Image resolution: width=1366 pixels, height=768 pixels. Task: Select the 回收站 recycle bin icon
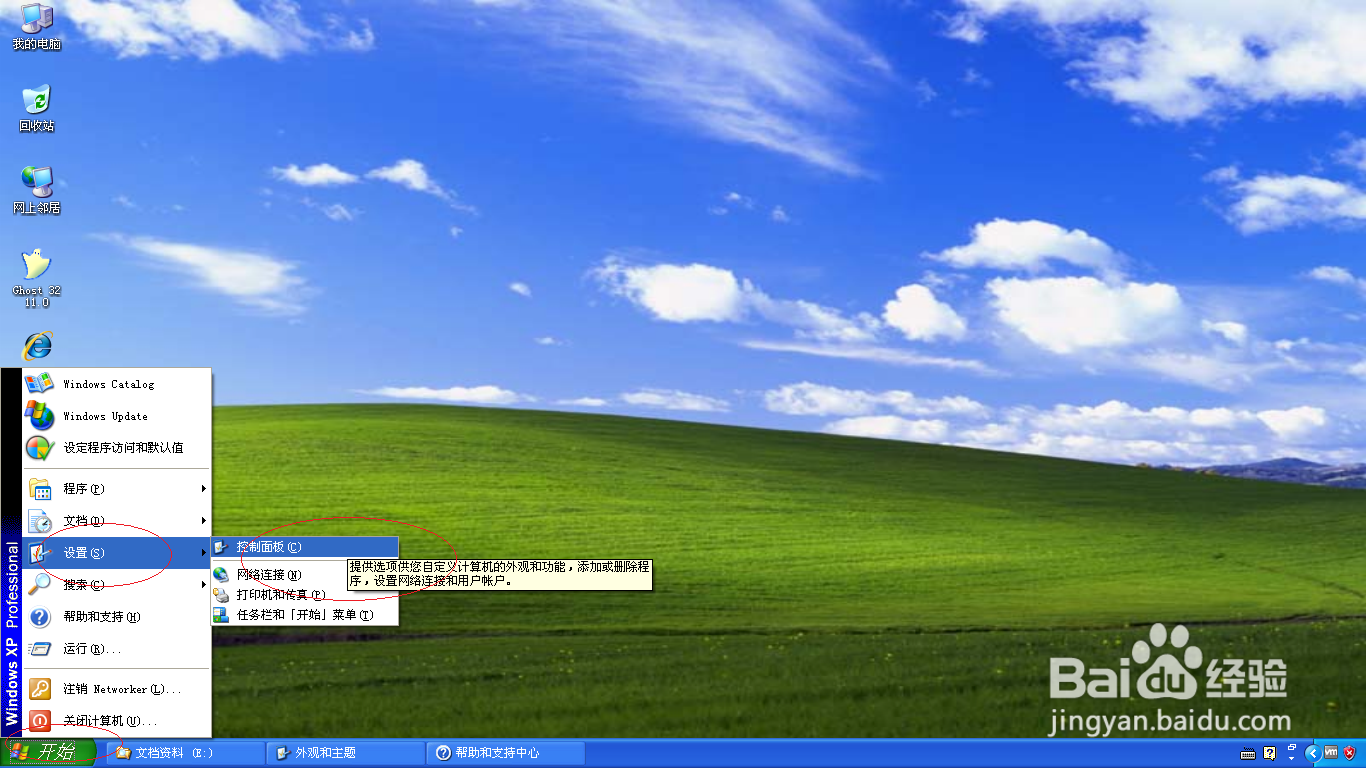coord(37,108)
